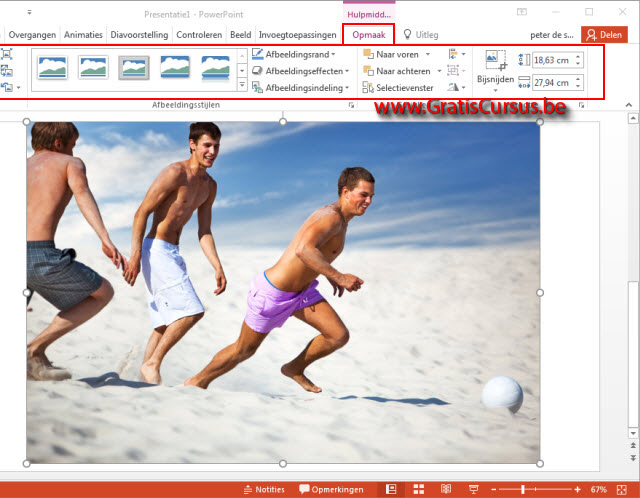Viewport: 640px width, 498px height.
Task: Click the change picture icon
Action: [7, 71]
